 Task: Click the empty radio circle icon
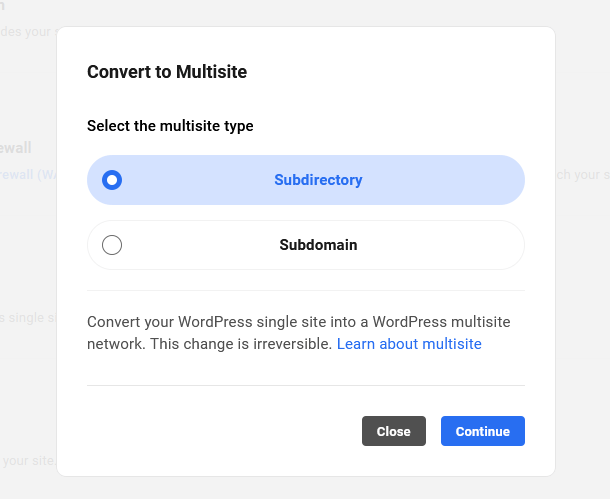click(x=112, y=245)
